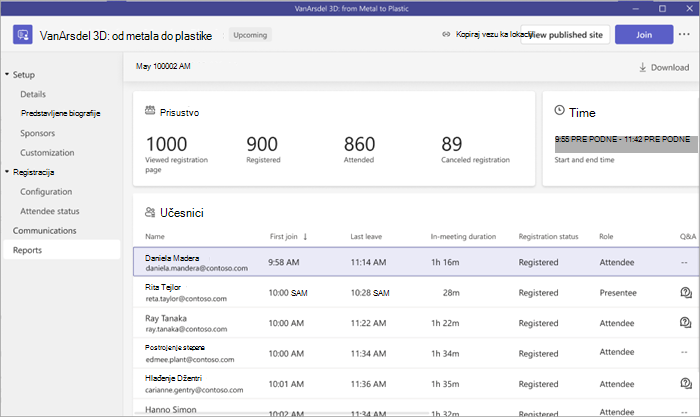Select Attendee status in the sidebar
700x417 pixels.
click(50, 211)
